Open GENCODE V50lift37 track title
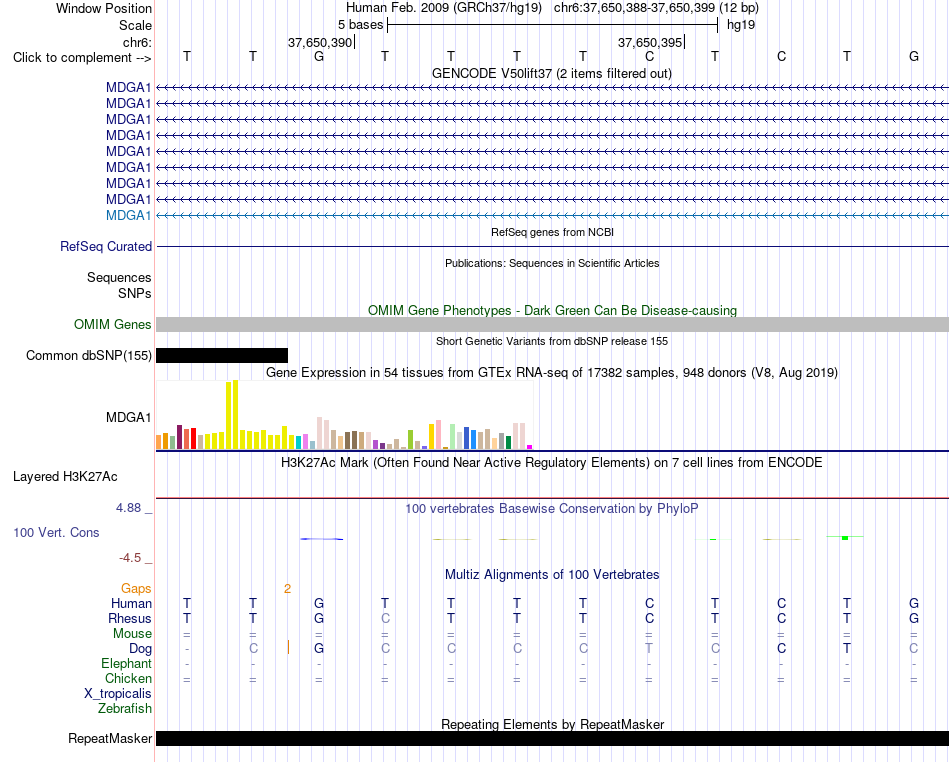 point(551,73)
